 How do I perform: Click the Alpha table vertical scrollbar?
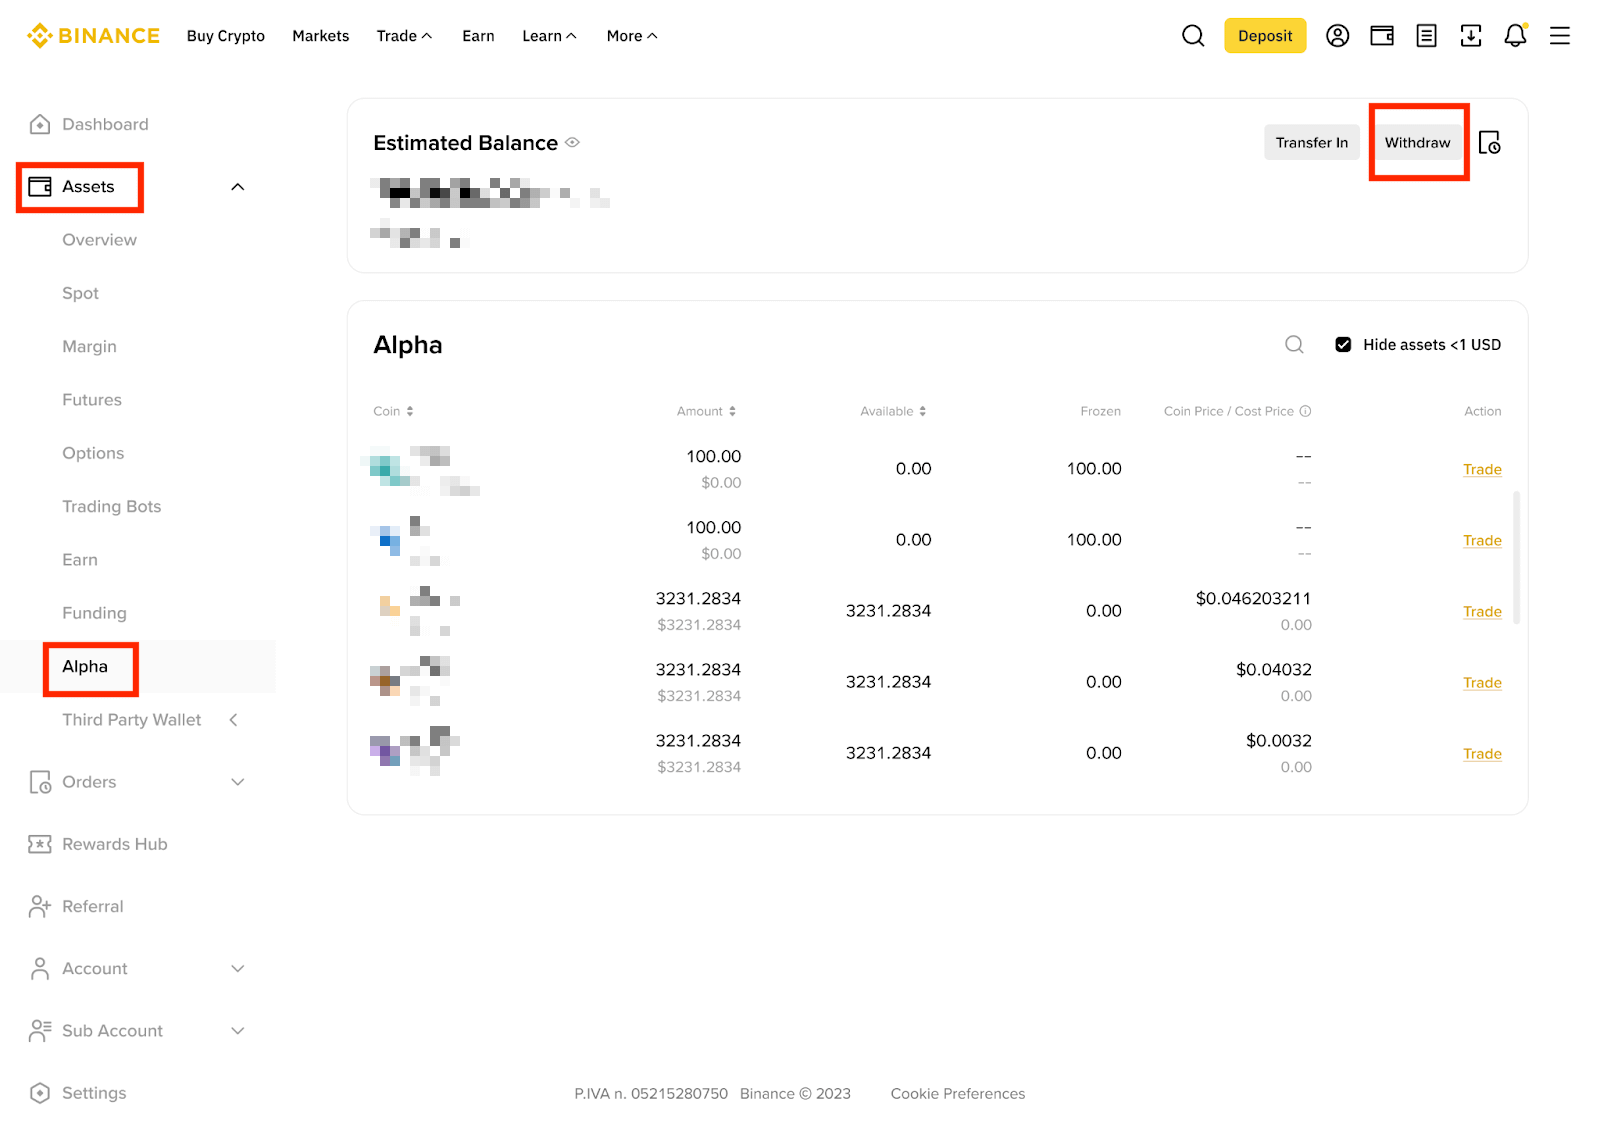click(1517, 557)
